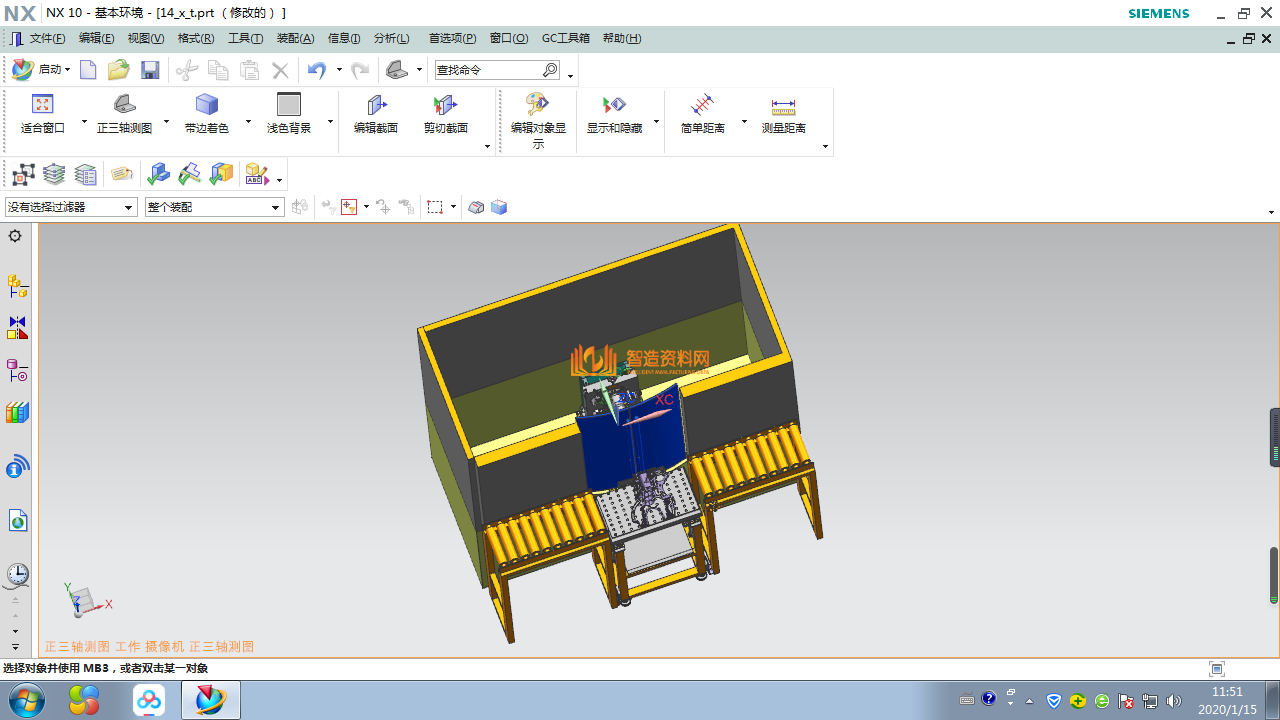
Task: Click the Clip Section (剪切截面) tool
Action: tap(445, 114)
